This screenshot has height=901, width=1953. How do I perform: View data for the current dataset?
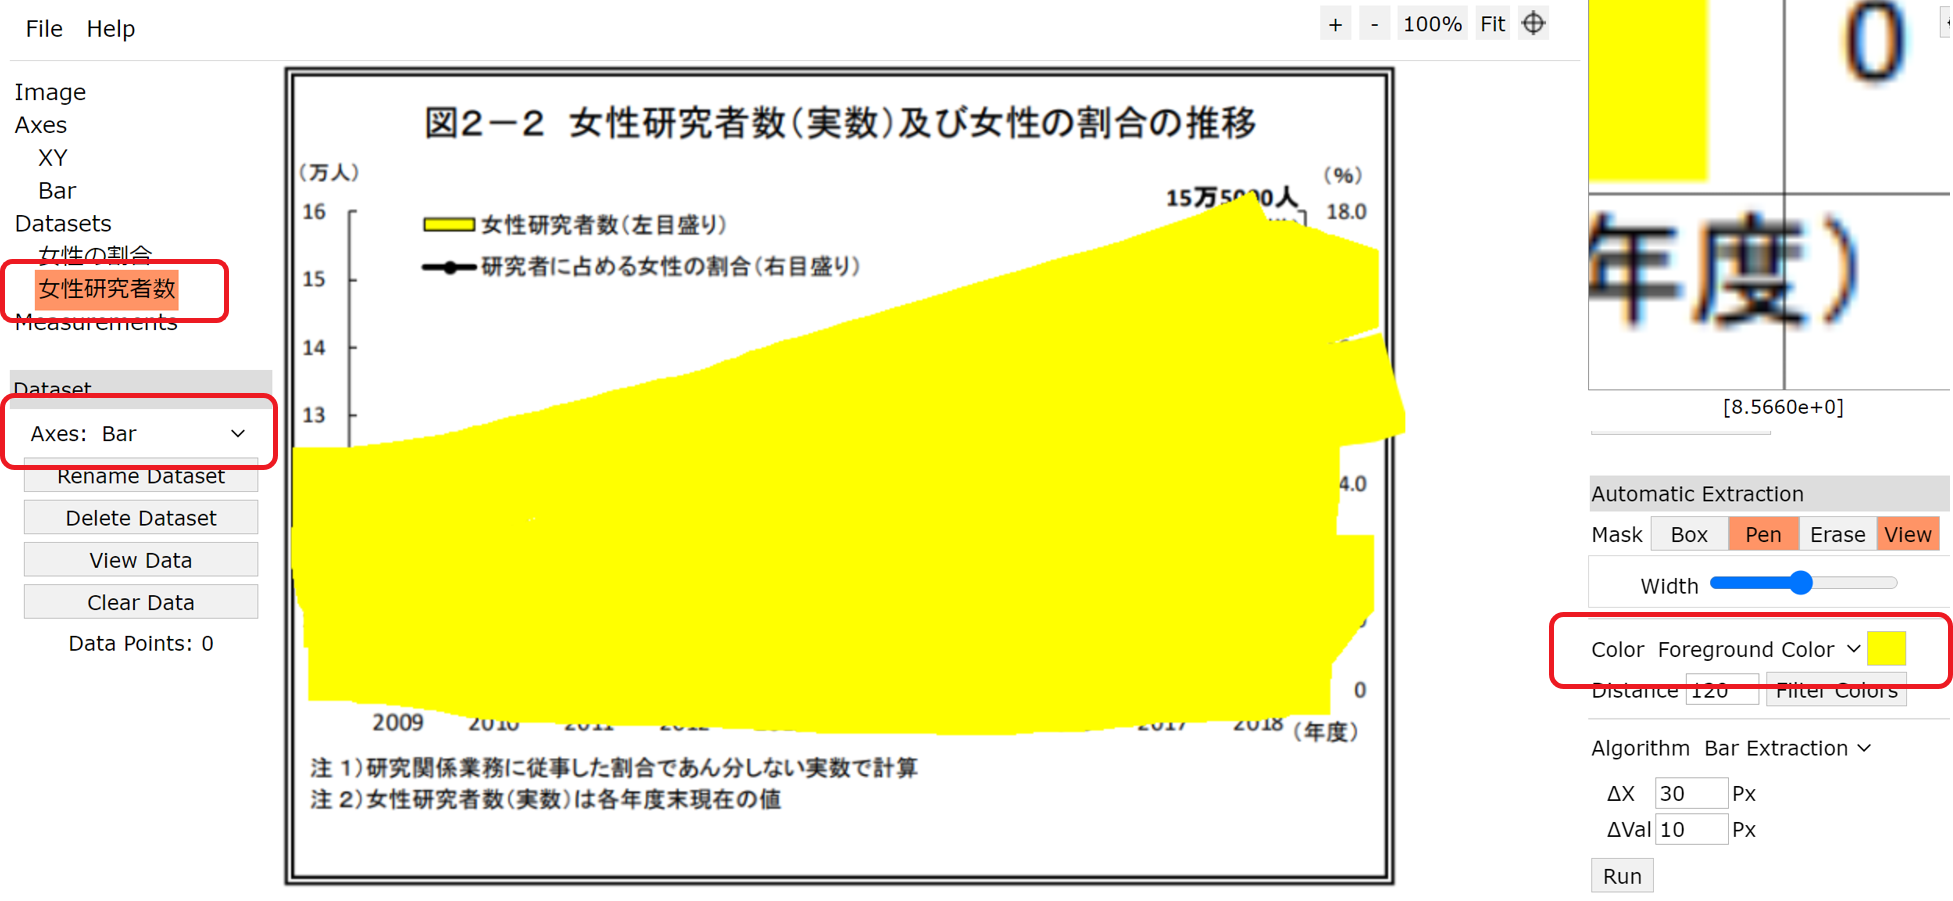[x=140, y=559]
